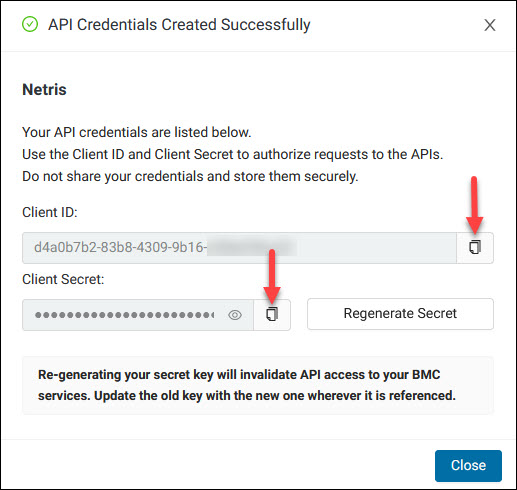Click the 'Netris' heading text
This screenshot has height=490, width=517.
point(44,89)
